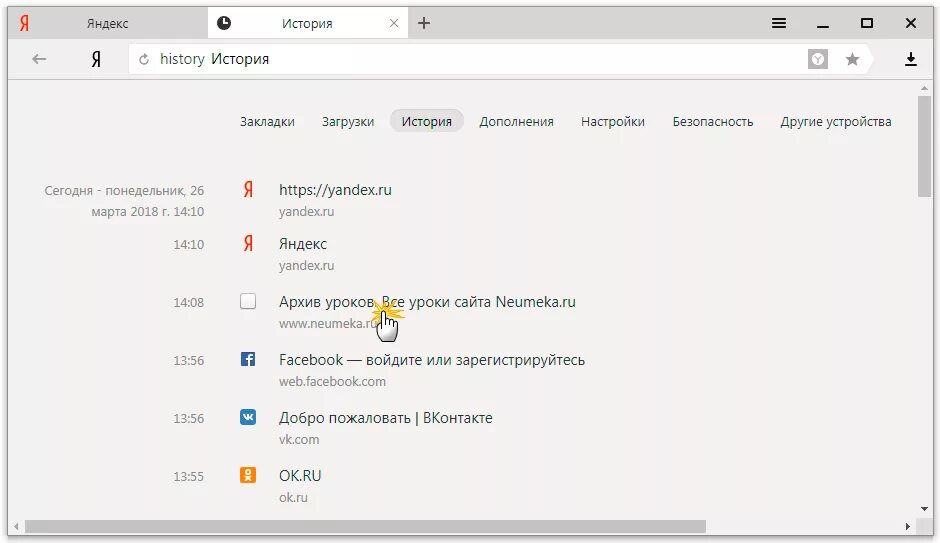Viewport: 940px width, 543px height.
Task: Open the Загрузки section
Action: pyautogui.click(x=348, y=122)
